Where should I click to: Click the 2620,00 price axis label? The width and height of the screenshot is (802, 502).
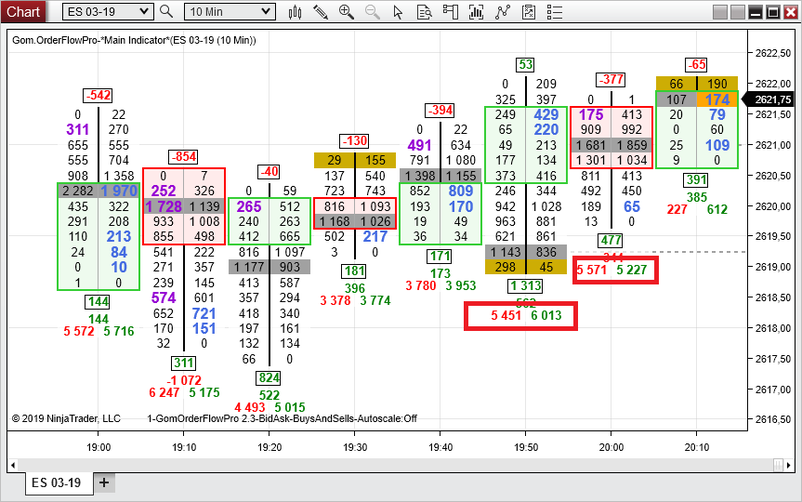click(773, 206)
